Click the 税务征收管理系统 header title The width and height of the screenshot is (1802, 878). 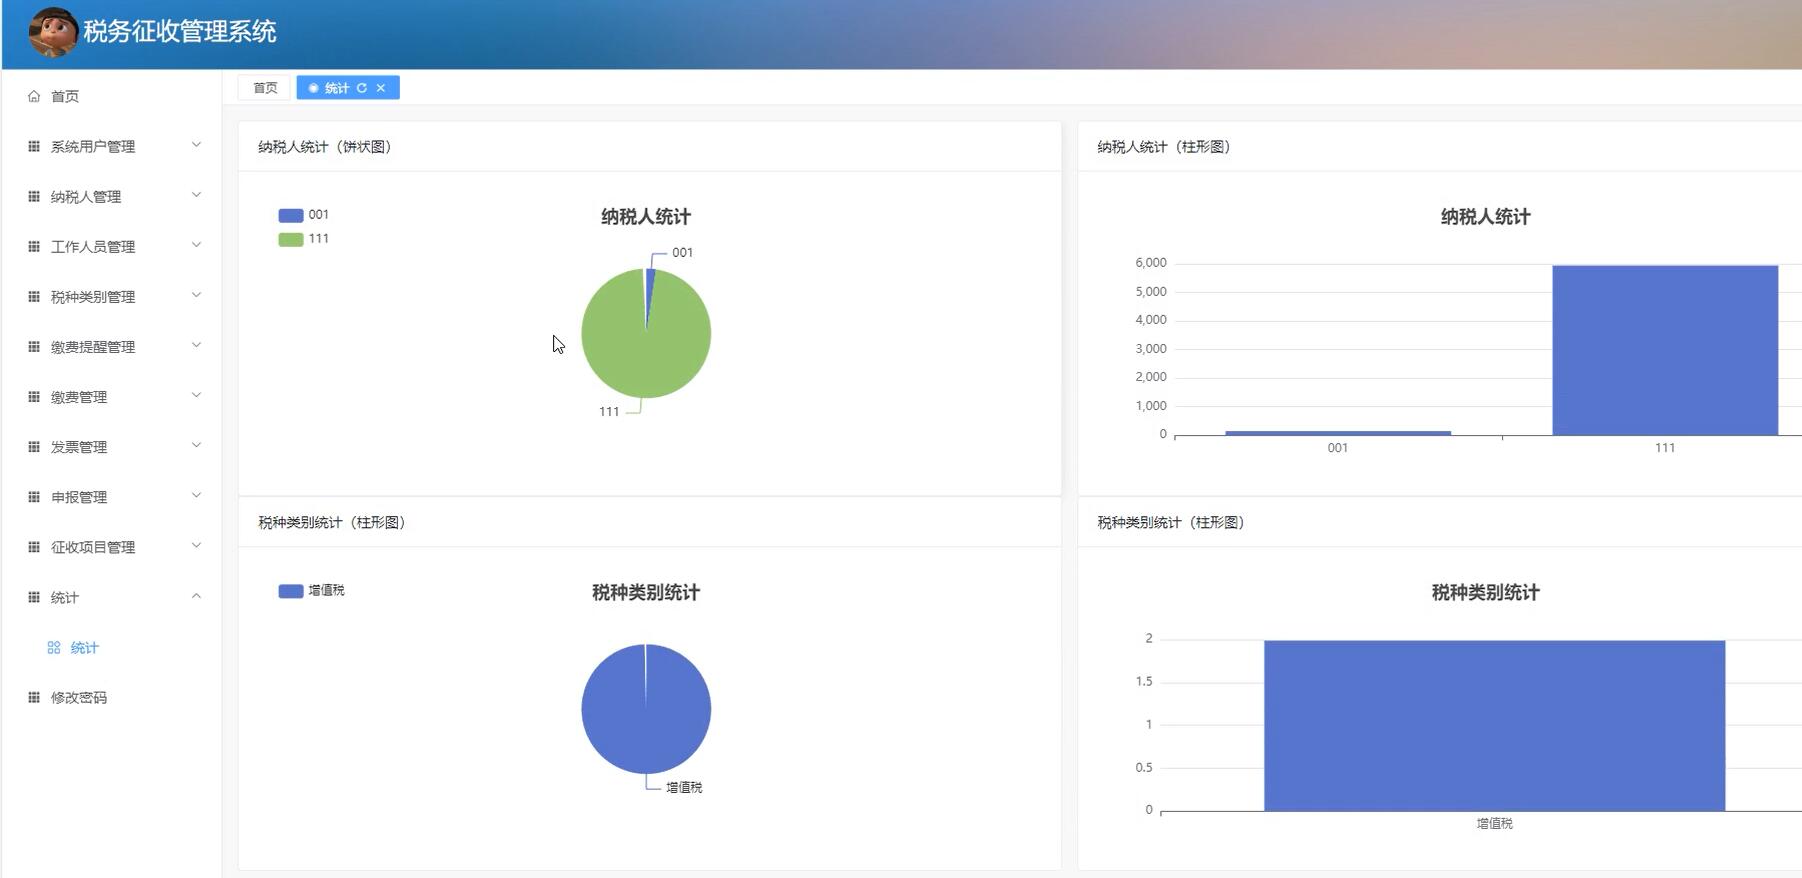[180, 32]
